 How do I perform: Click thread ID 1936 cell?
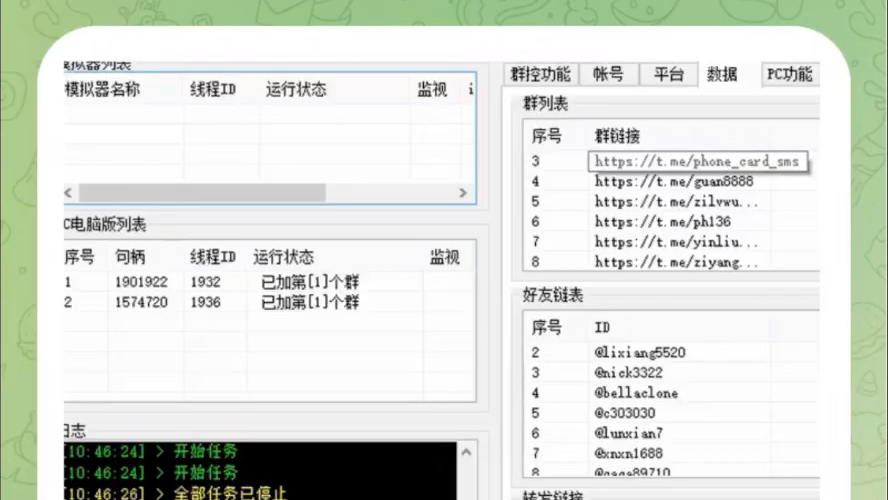(206, 302)
